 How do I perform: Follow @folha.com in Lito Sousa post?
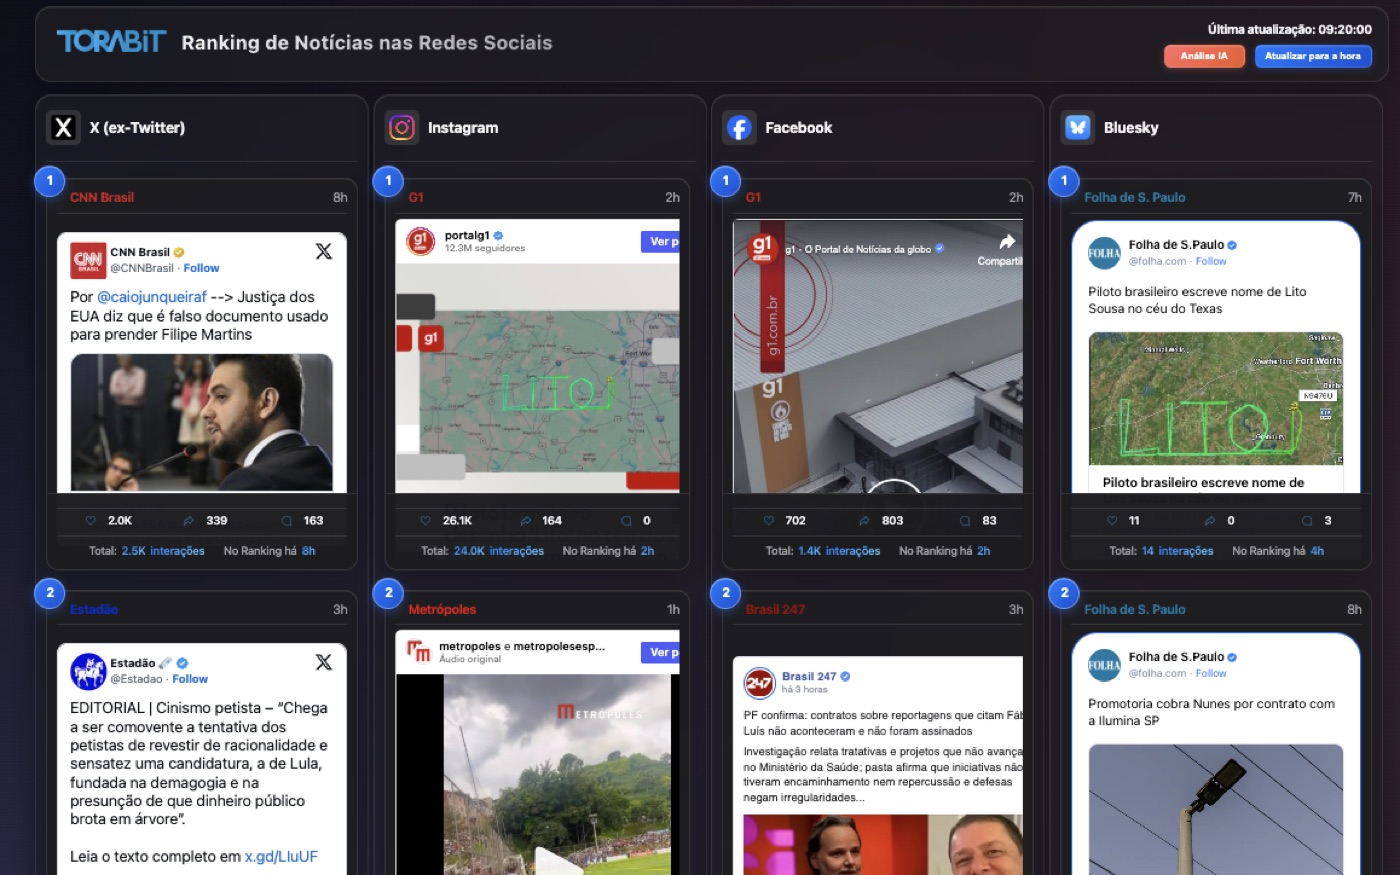[x=1211, y=261]
